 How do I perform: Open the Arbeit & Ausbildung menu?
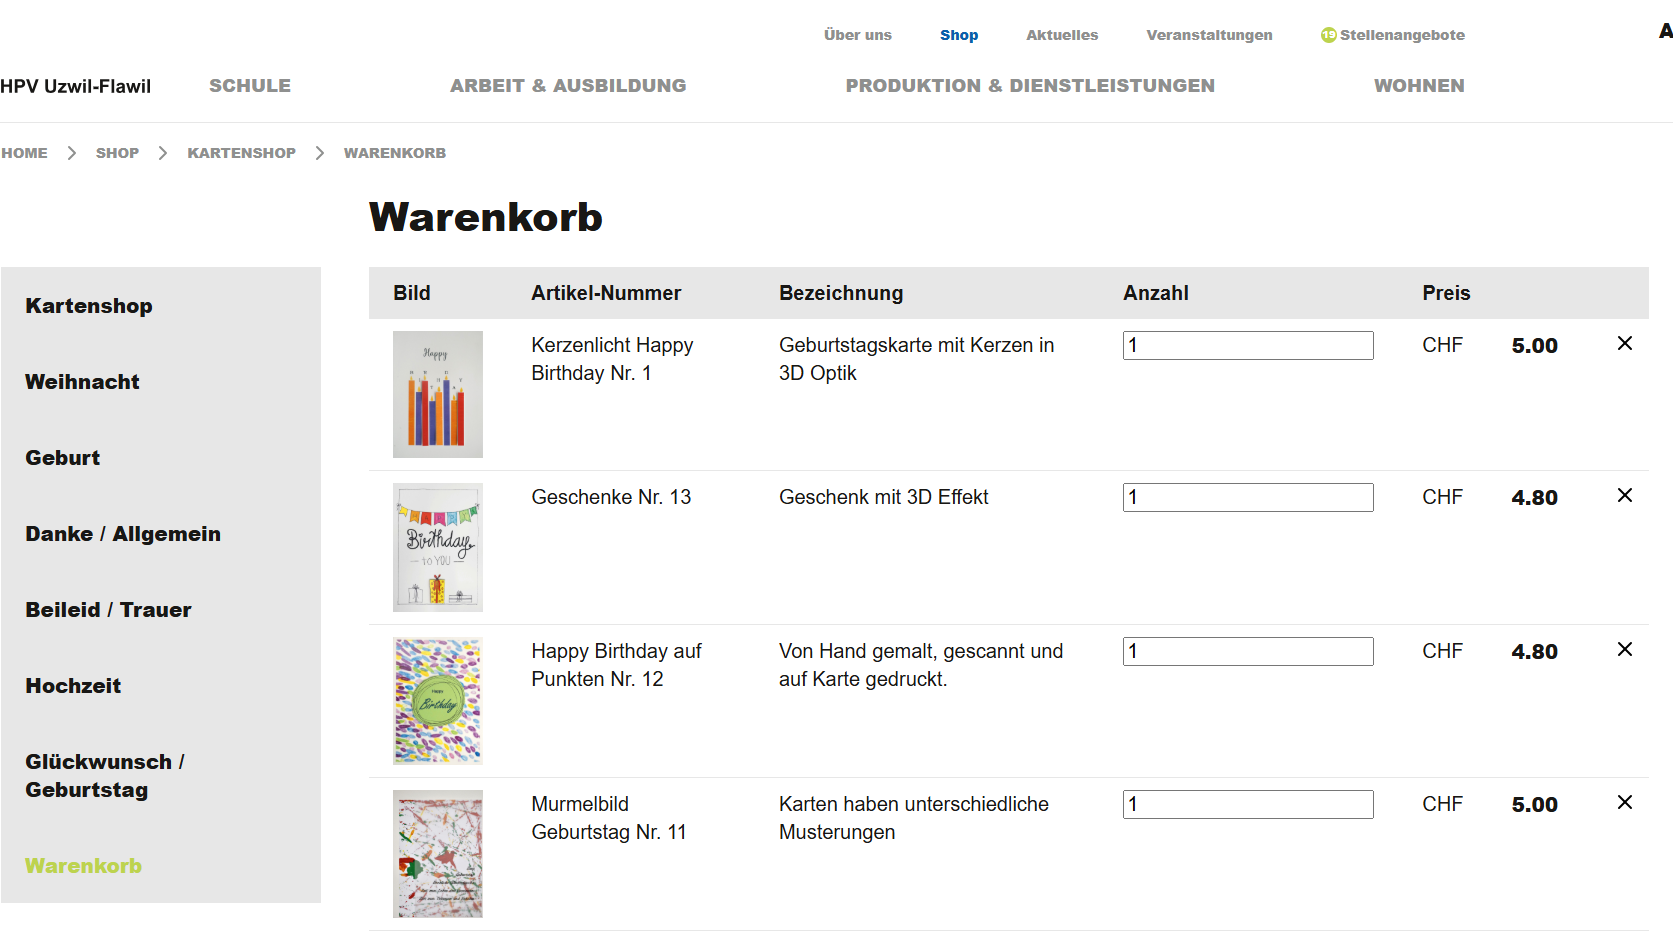point(568,86)
